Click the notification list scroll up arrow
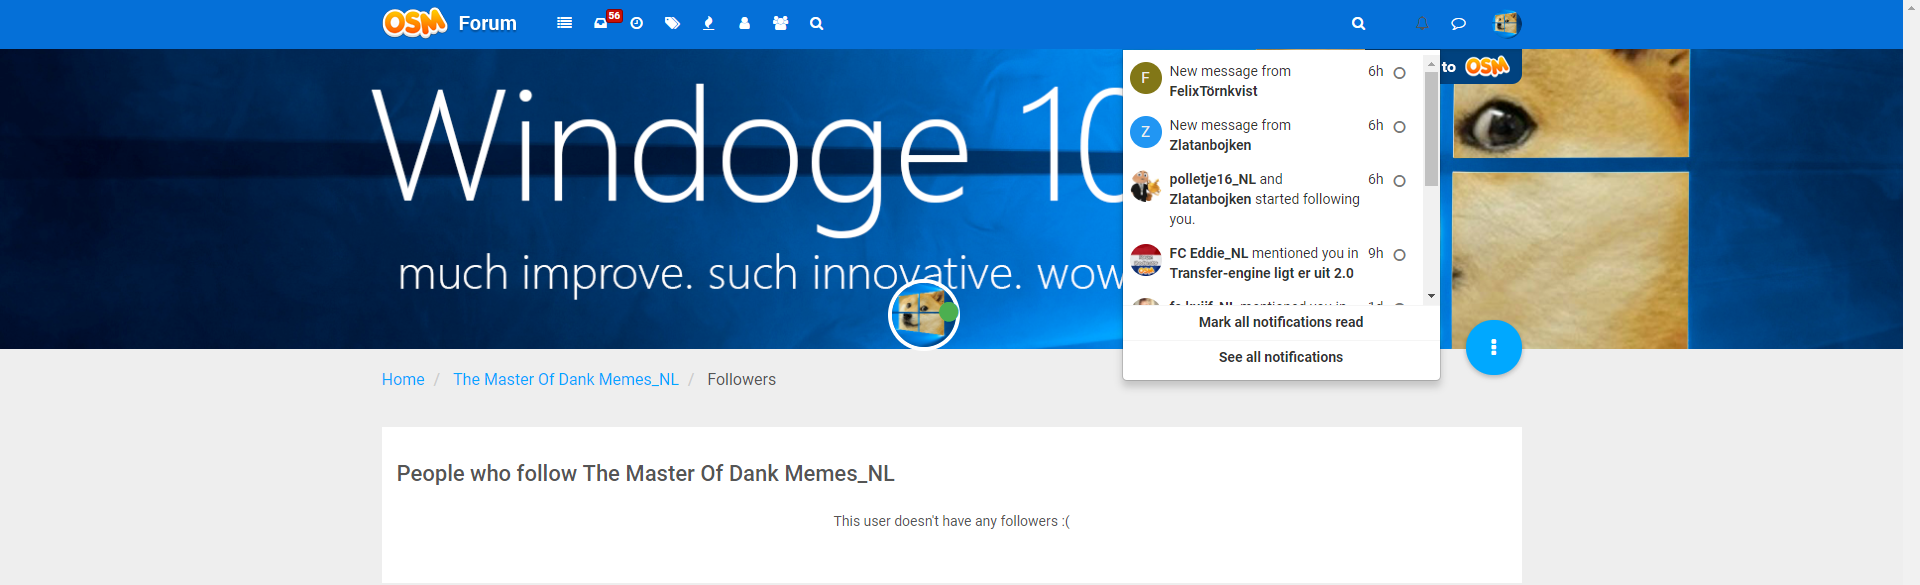1920x585 pixels. 1431,64
